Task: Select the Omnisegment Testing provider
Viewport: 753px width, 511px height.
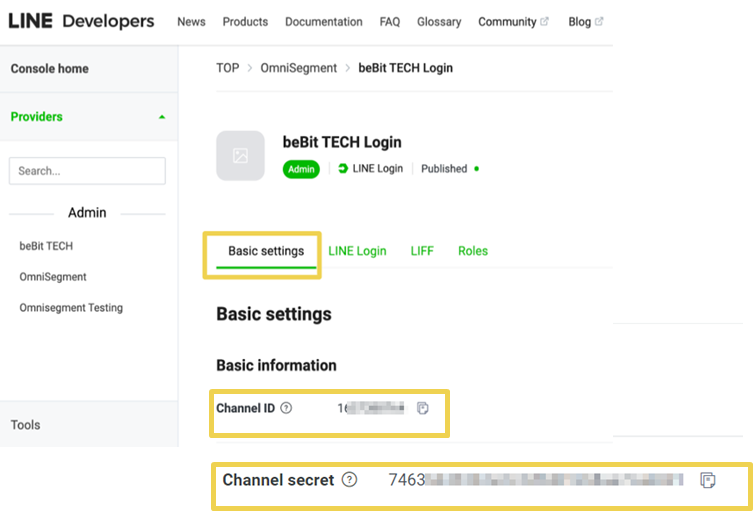Action: pos(71,308)
